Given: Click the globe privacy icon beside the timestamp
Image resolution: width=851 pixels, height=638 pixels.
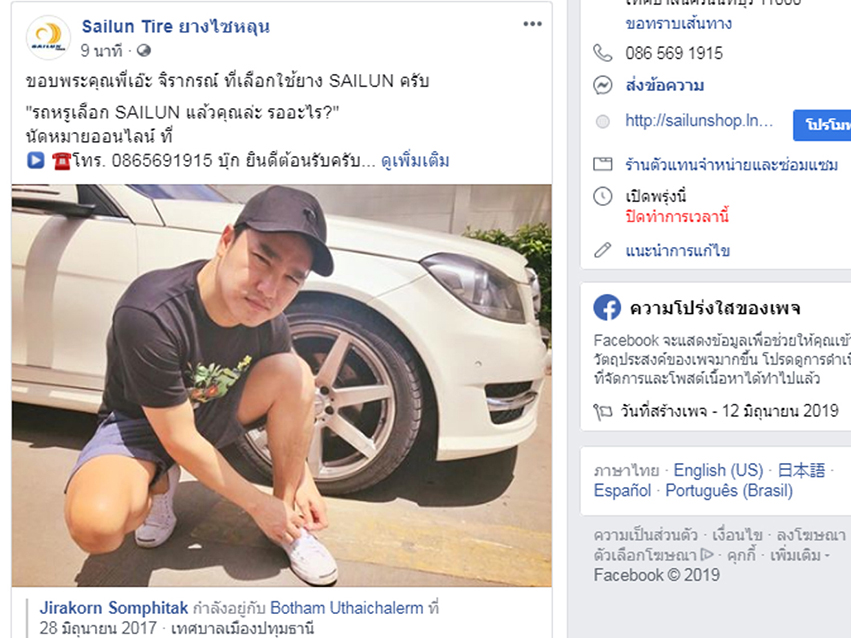Looking at the screenshot, I should (x=143, y=50).
